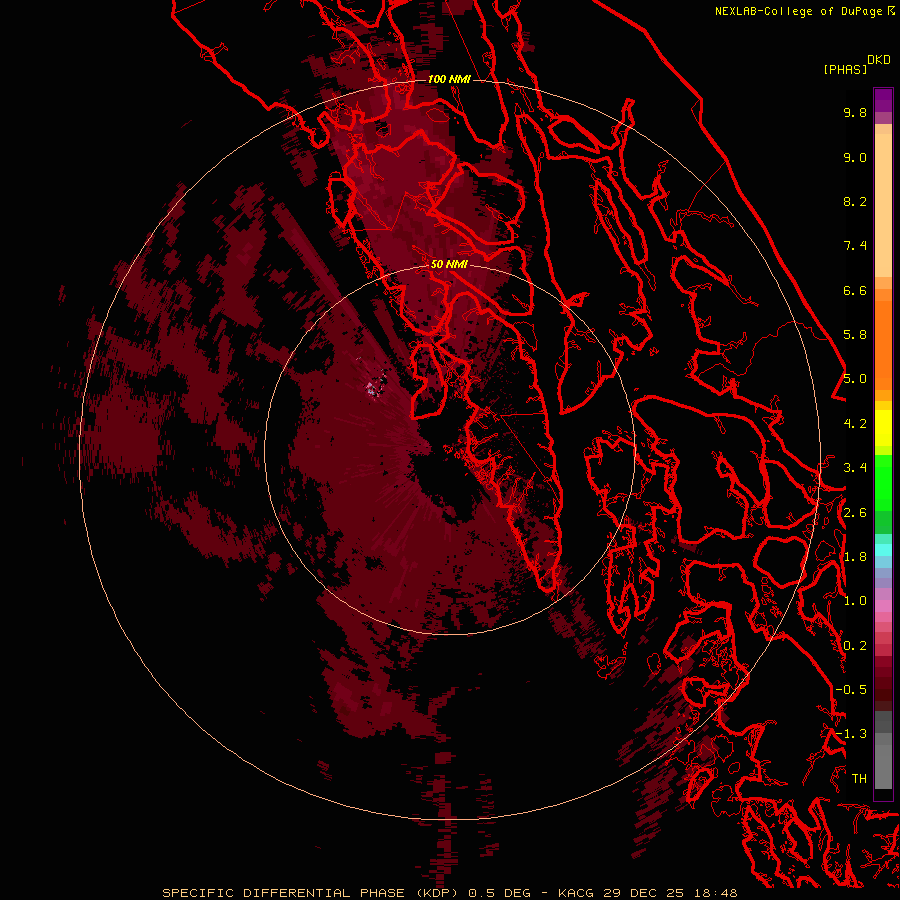The width and height of the screenshot is (900, 900).
Task: Click the 1.0 value on the color scale
Action: click(x=855, y=601)
